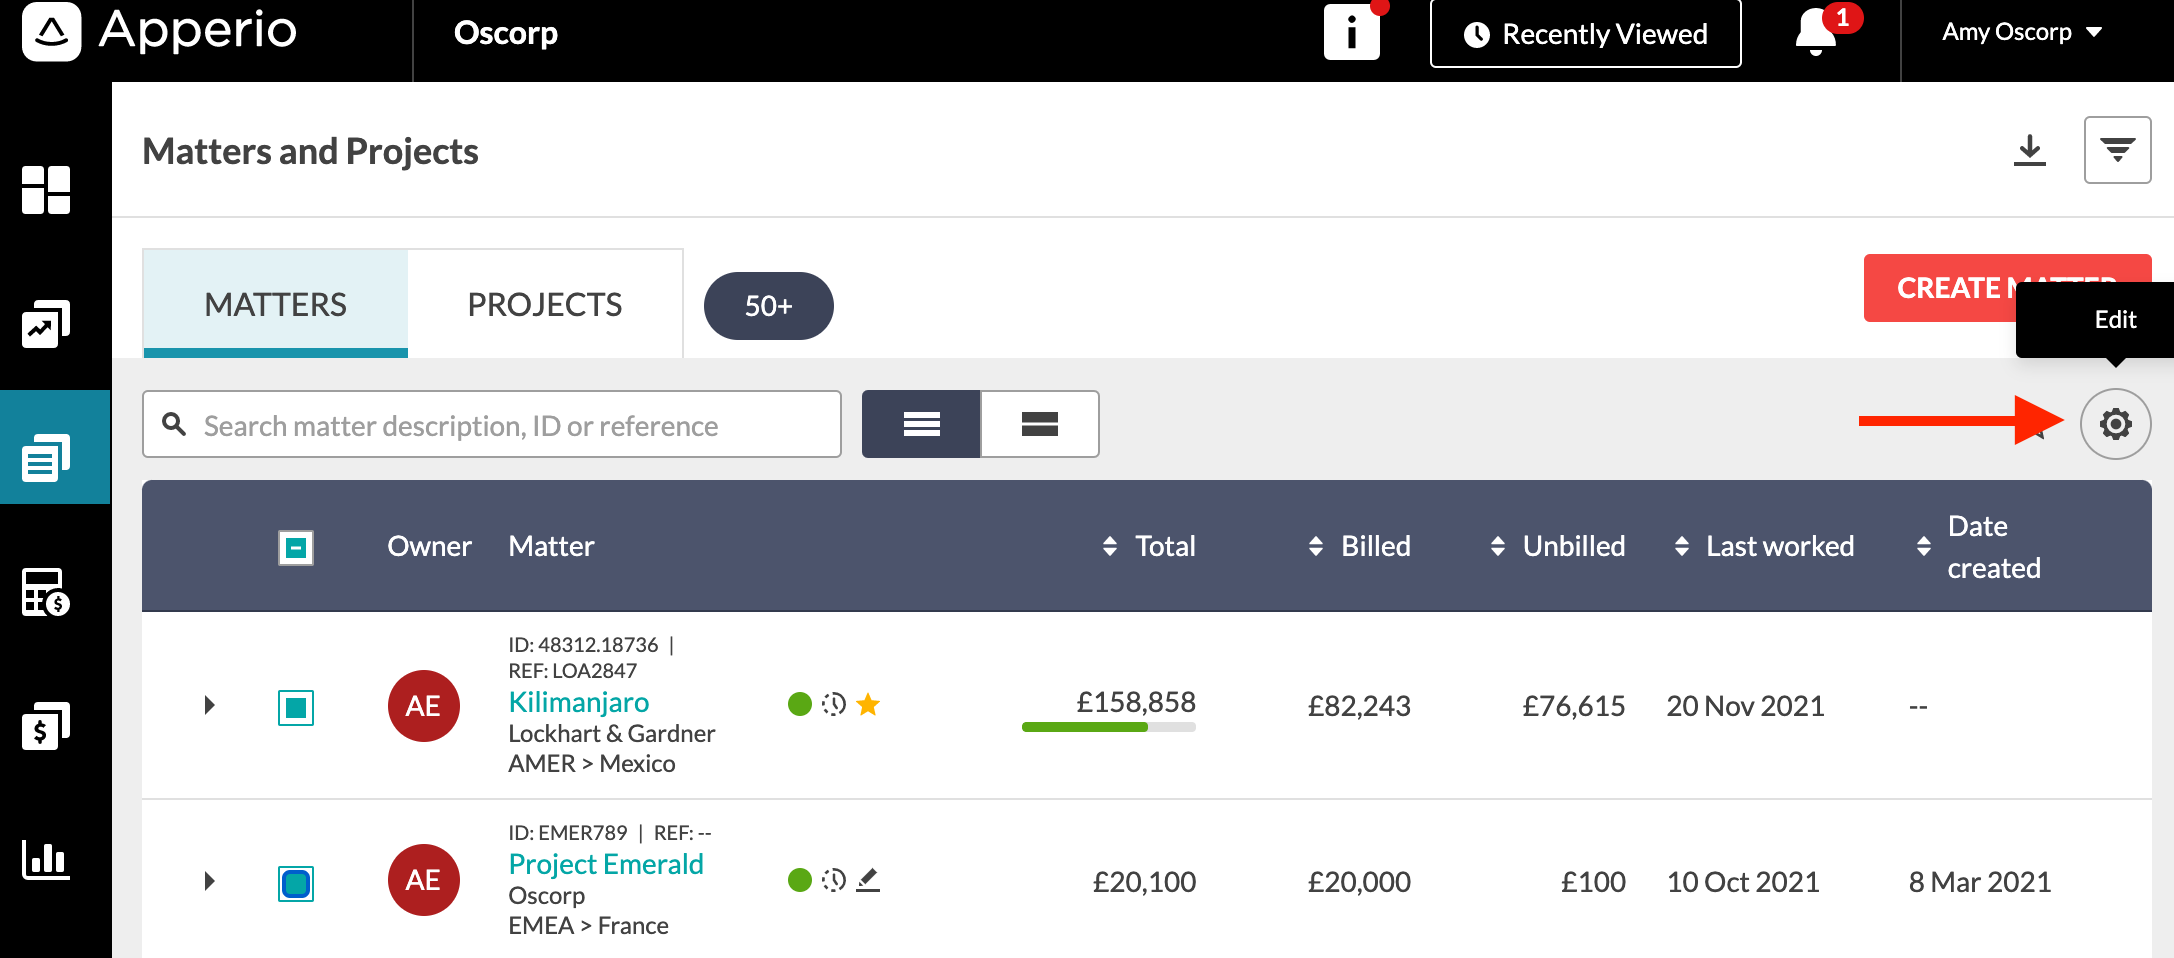This screenshot has height=958, width=2174.
Task: Click the Create Matter button
Action: pos(1940,288)
